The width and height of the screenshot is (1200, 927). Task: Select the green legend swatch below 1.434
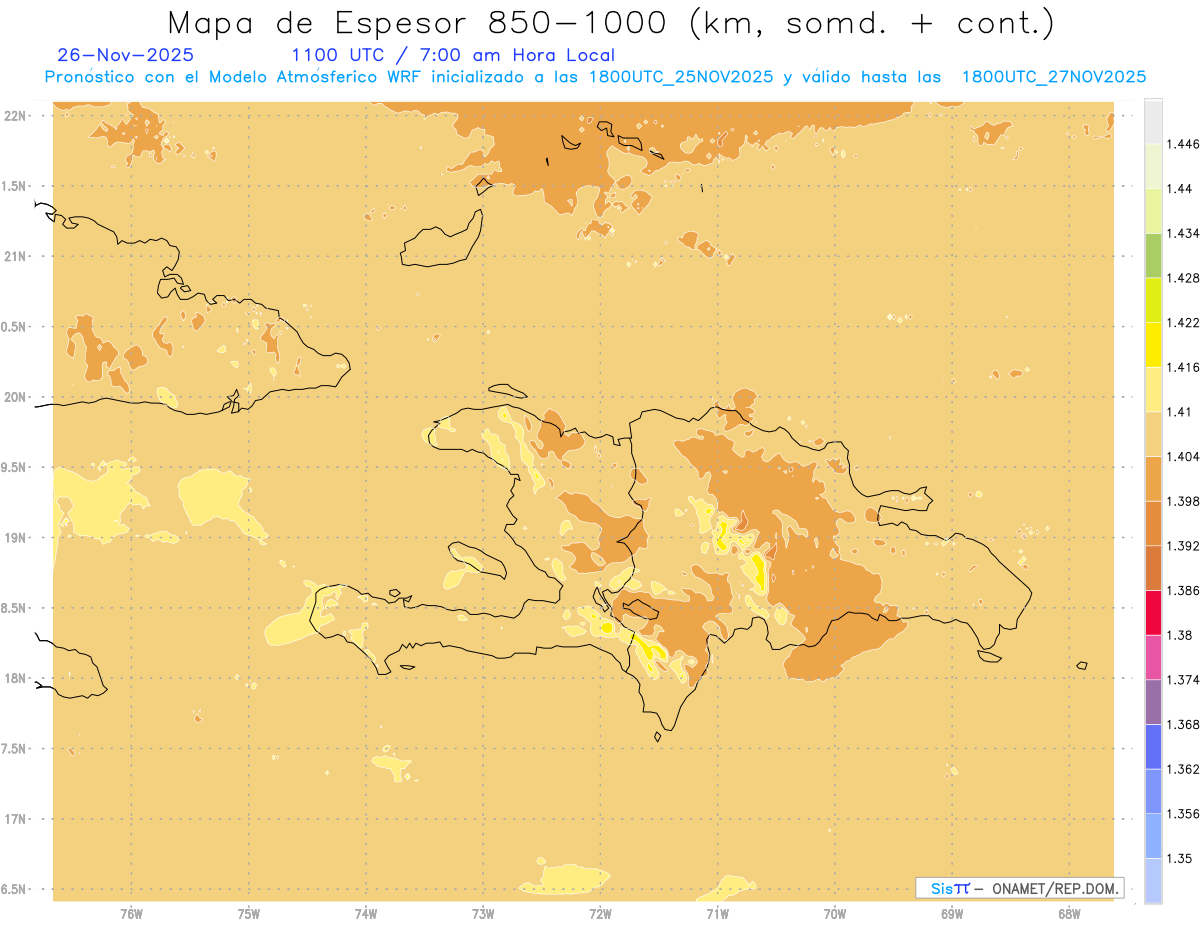(1153, 255)
